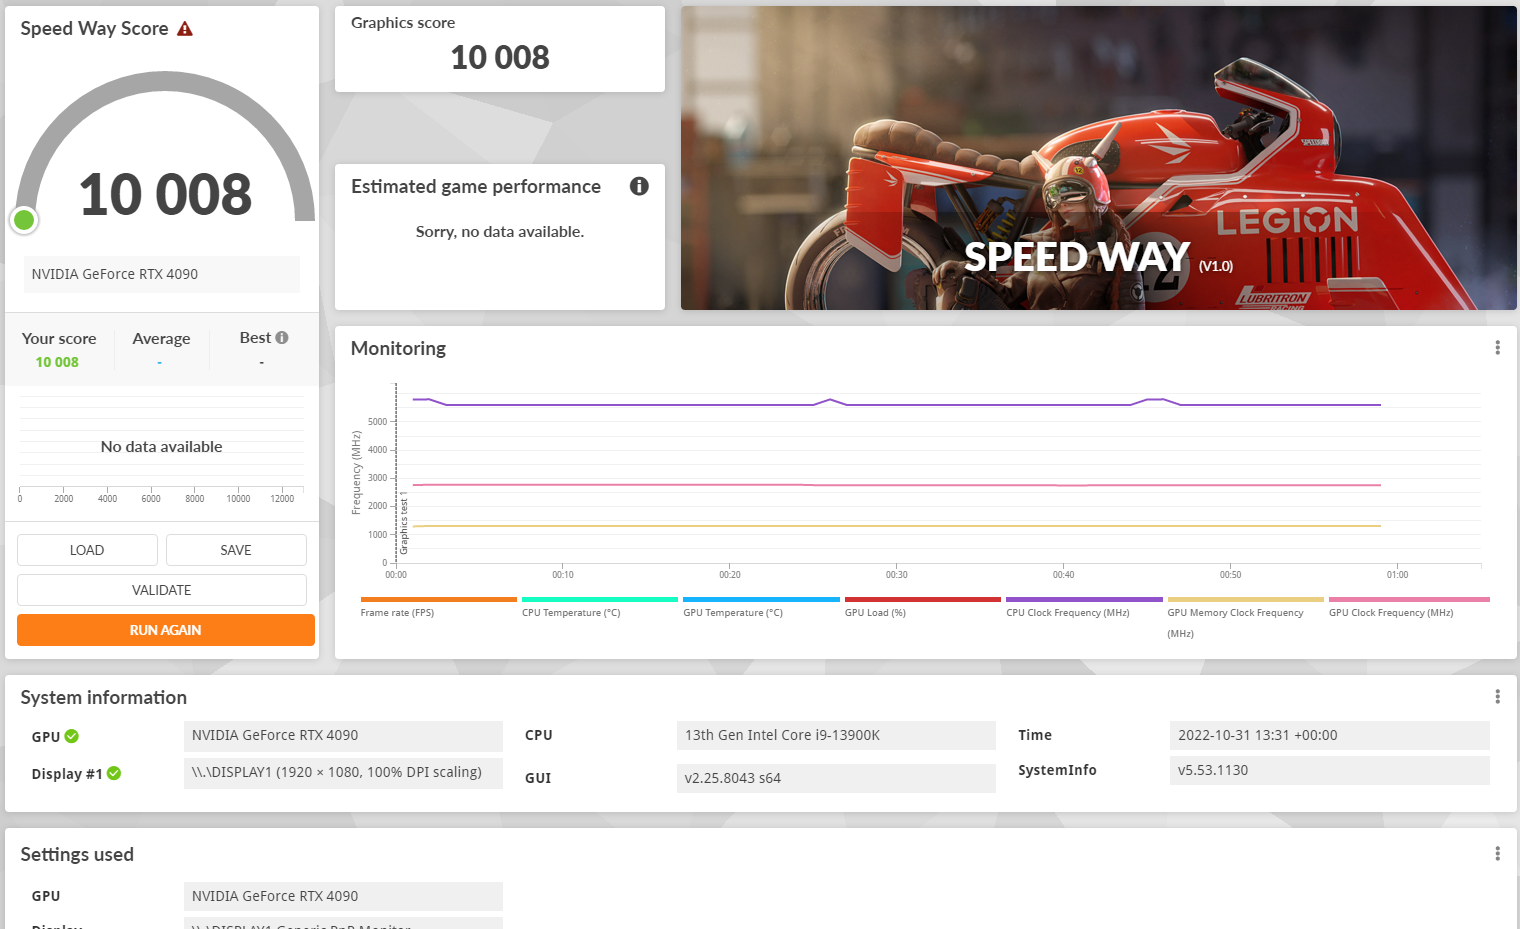Viewport: 1520px width, 929px height.
Task: Click the Speed Way Score warning triangle icon
Action: (185, 29)
